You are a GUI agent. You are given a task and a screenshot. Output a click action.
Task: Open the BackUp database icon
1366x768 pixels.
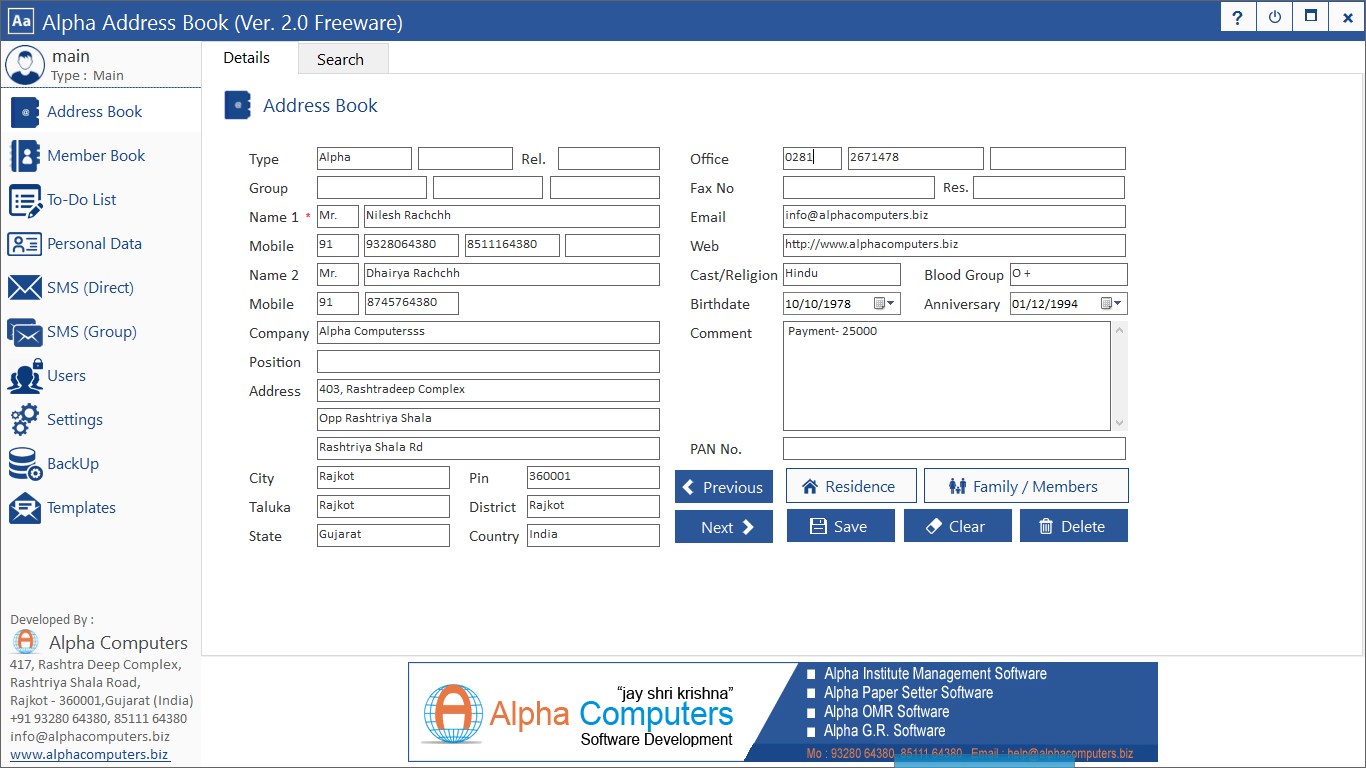pos(25,464)
